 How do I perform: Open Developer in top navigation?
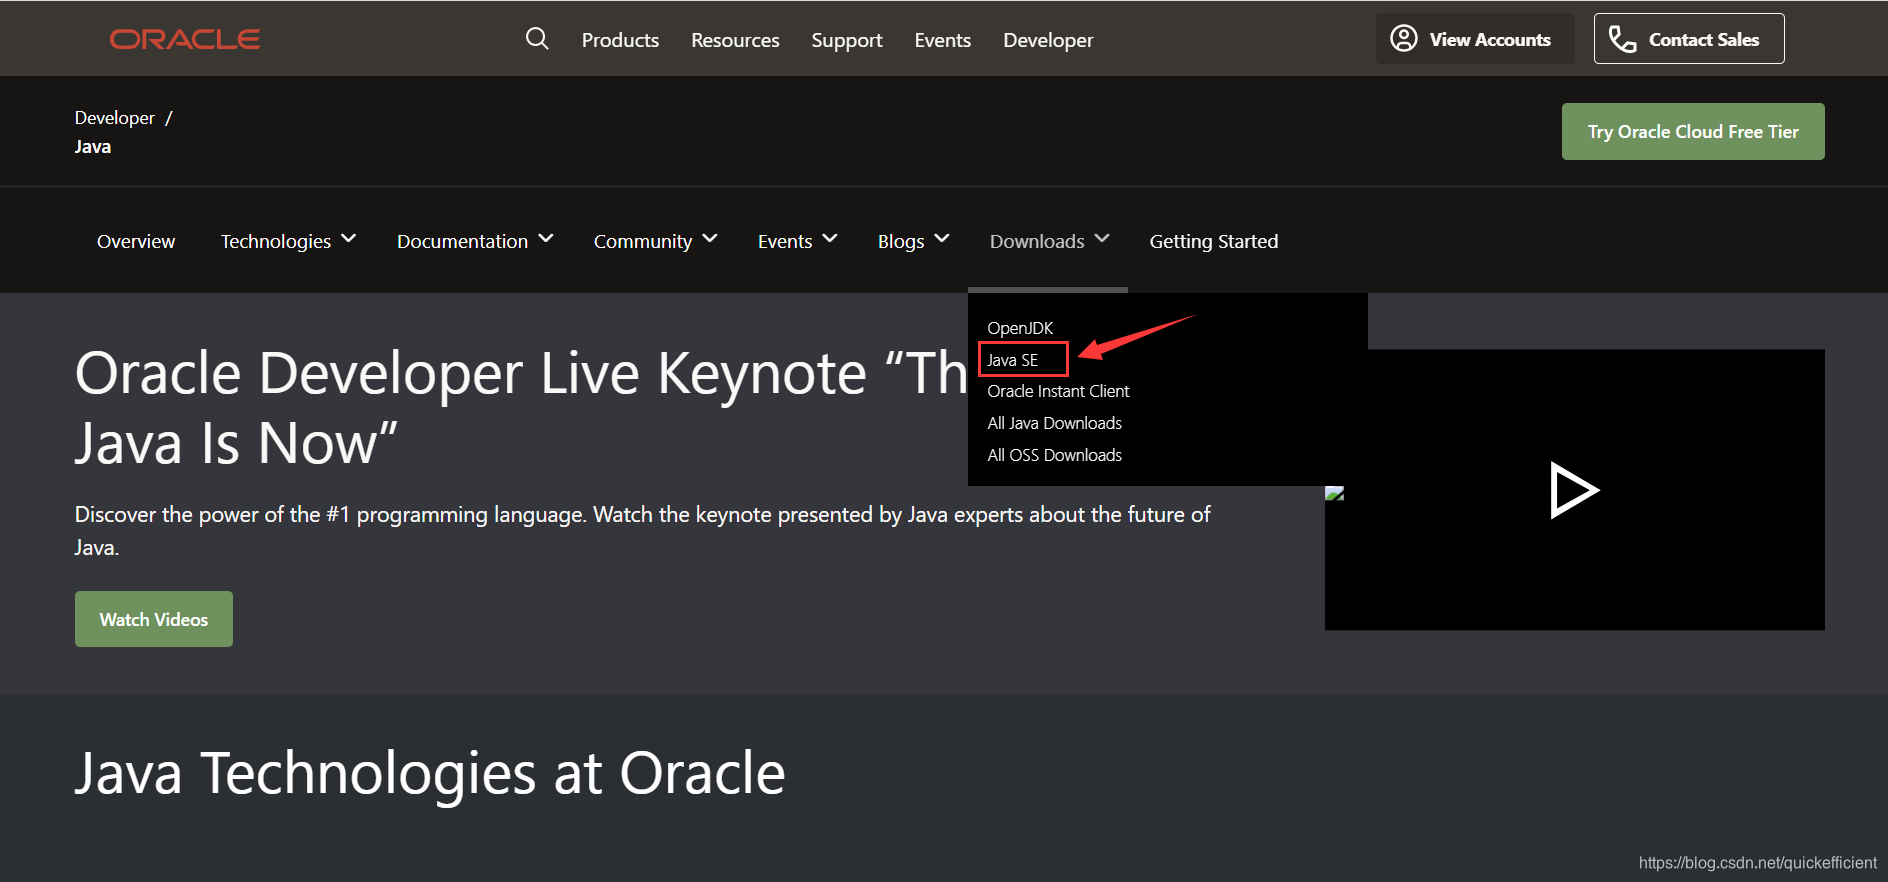coord(1048,40)
